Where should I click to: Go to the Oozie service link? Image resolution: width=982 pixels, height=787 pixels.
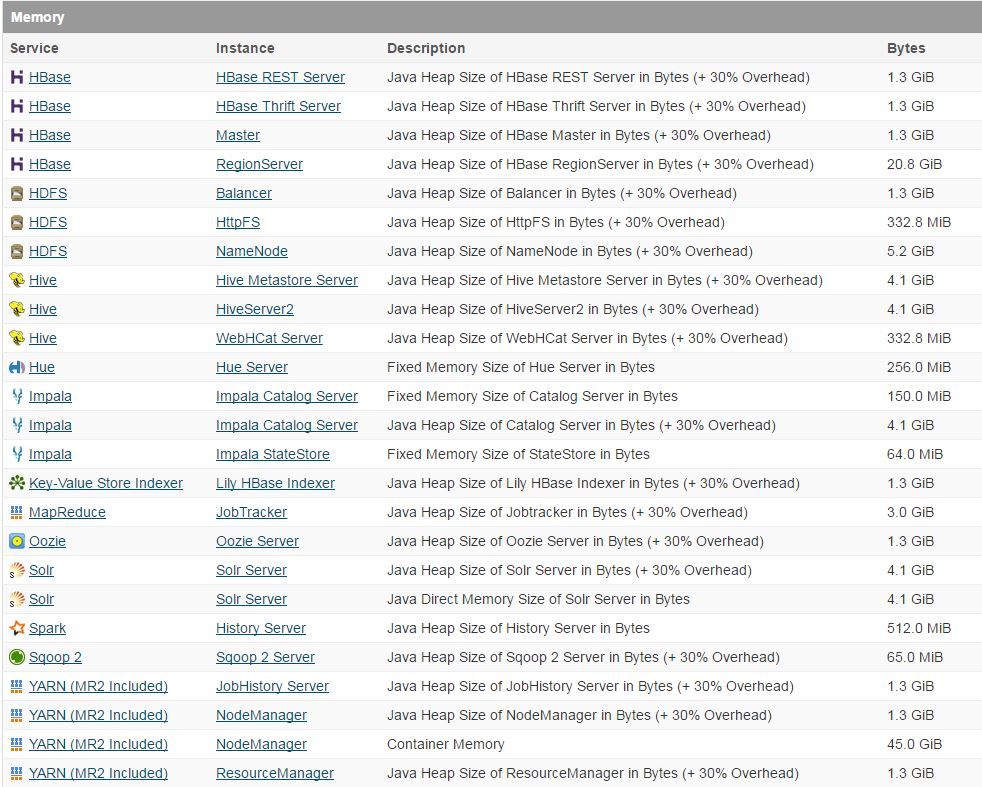[47, 541]
